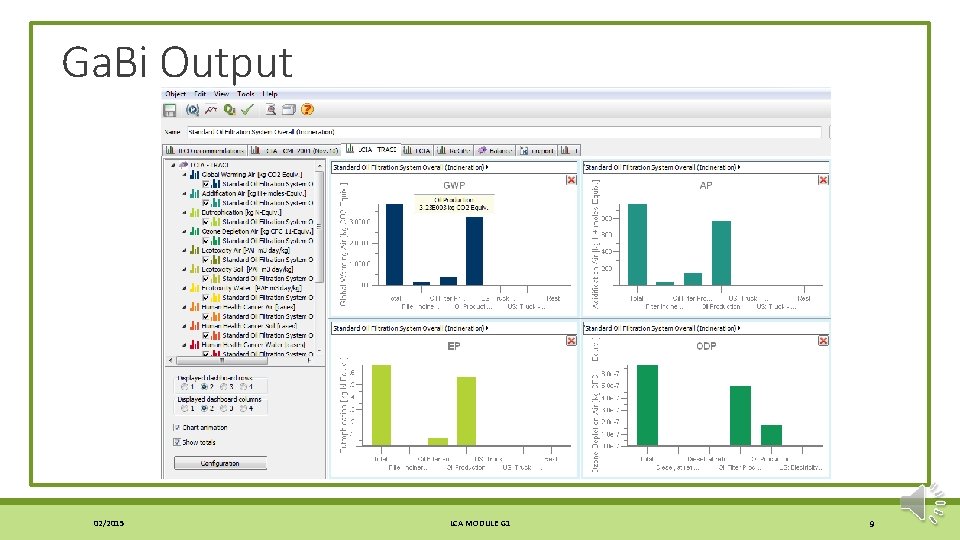Close the AP chart with red X
Screen dimensions: 960x540
[823, 180]
